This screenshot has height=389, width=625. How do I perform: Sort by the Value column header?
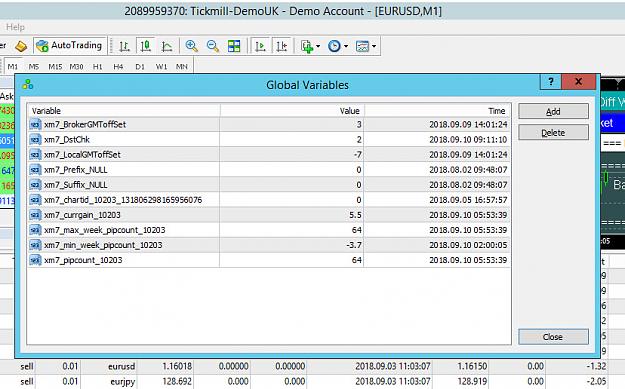(292, 111)
